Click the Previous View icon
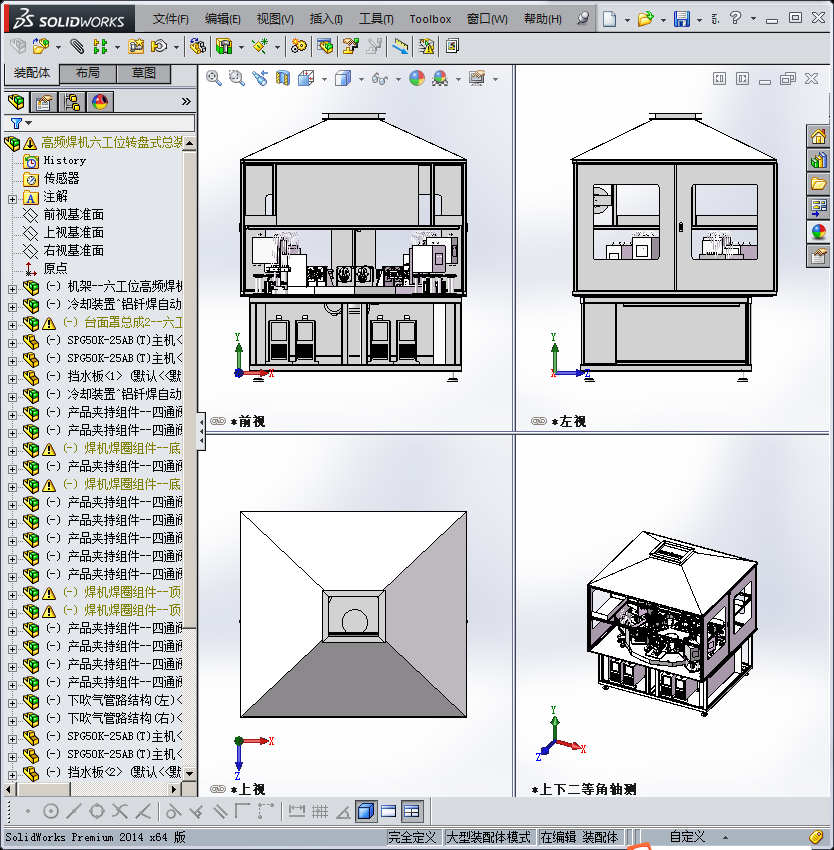The width and height of the screenshot is (834, 850). [x=260, y=78]
